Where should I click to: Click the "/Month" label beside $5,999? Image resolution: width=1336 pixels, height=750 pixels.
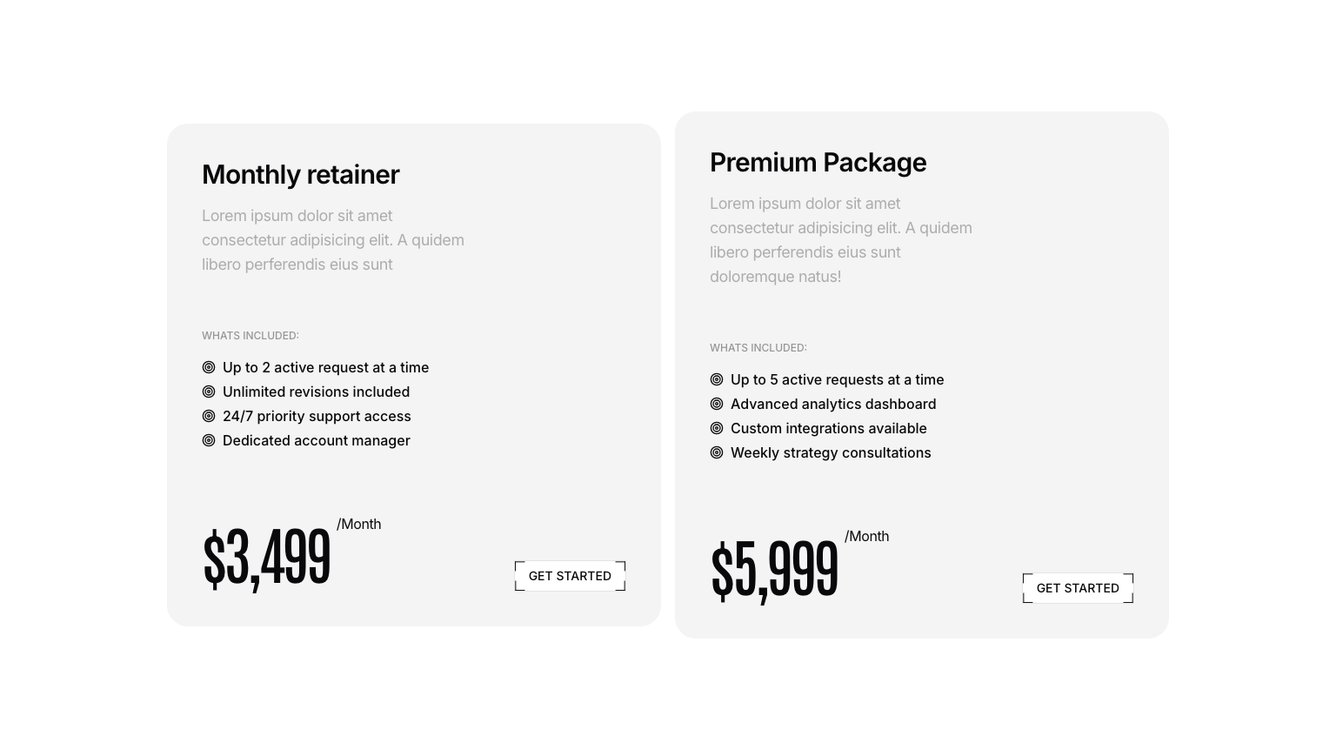tap(867, 536)
